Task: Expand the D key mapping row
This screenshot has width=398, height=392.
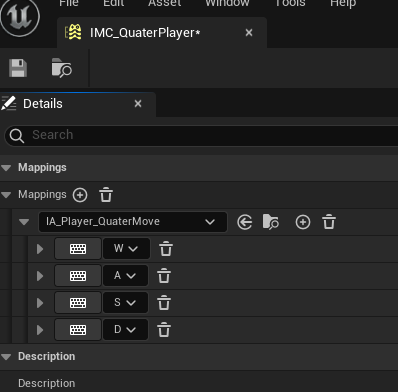Action: tap(40, 330)
